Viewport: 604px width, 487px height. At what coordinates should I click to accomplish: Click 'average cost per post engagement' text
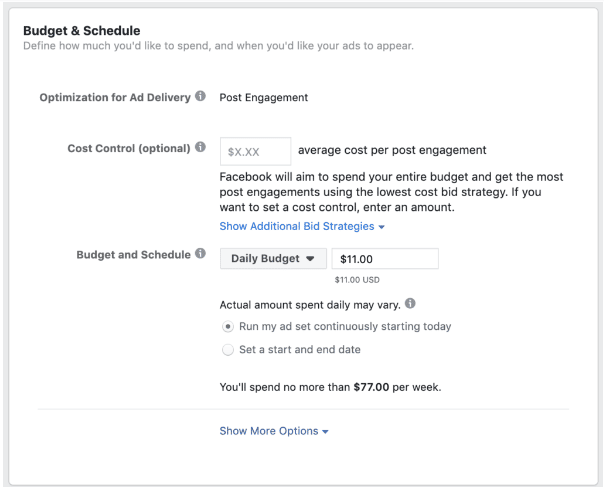[x=392, y=150]
